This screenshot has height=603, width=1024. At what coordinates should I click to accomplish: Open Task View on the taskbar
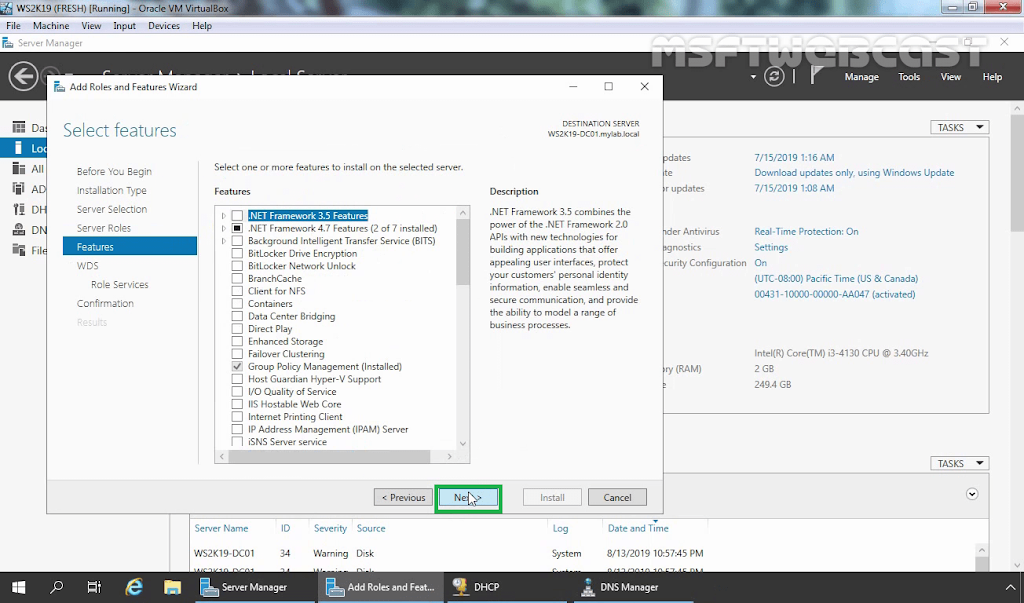[x=95, y=587]
